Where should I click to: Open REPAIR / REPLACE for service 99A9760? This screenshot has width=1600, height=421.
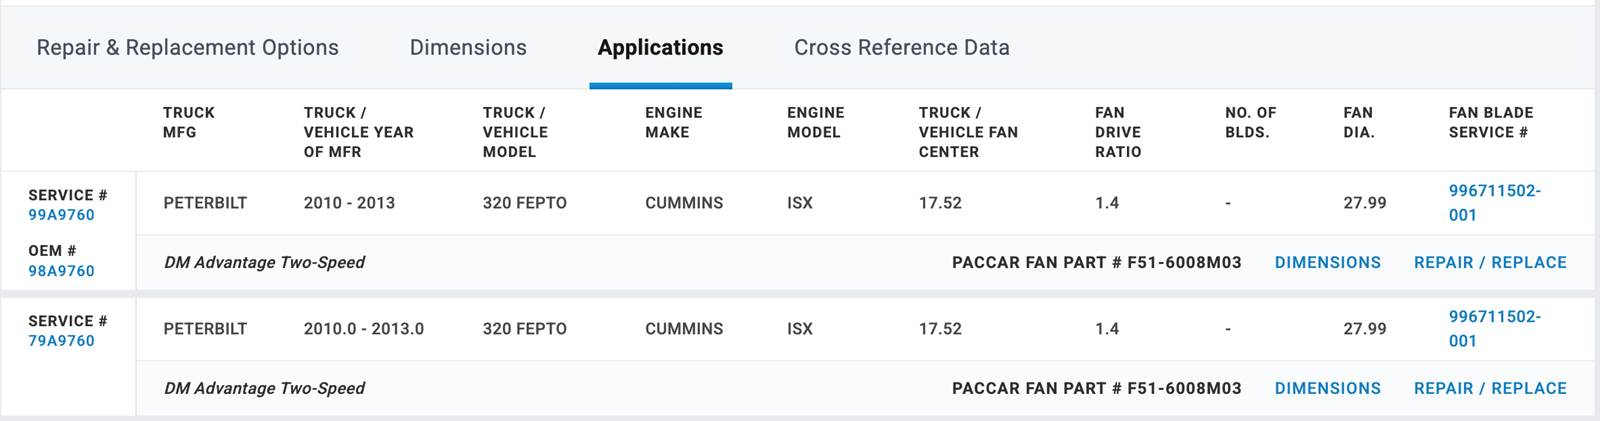pyautogui.click(x=1489, y=263)
